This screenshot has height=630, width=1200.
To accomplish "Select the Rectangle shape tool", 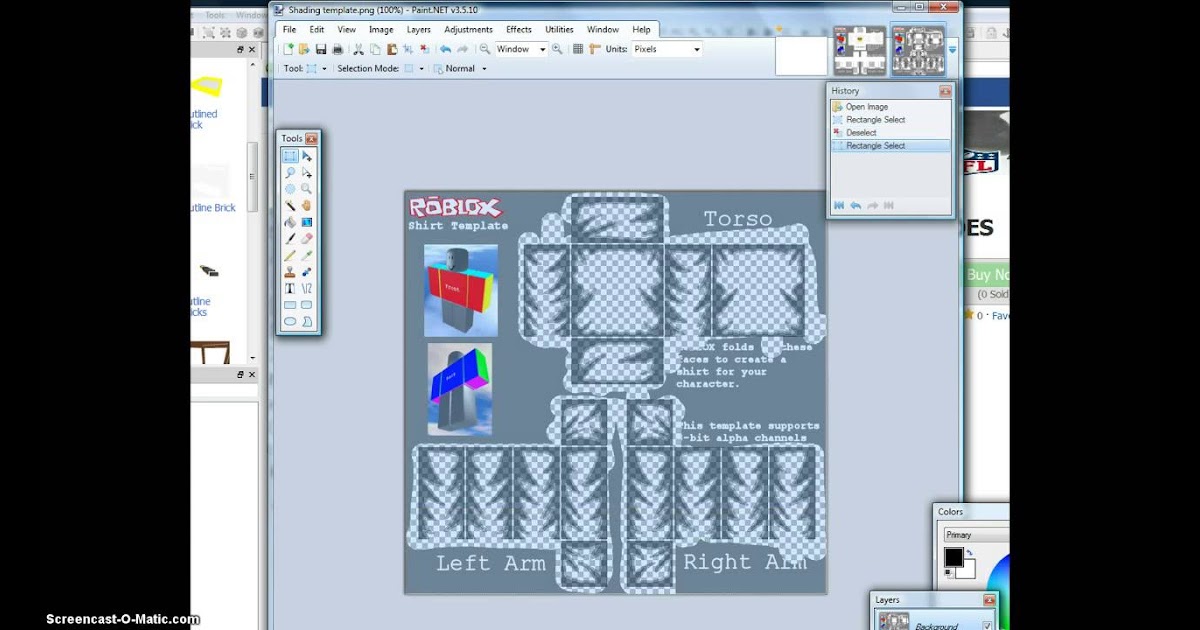I will point(290,305).
